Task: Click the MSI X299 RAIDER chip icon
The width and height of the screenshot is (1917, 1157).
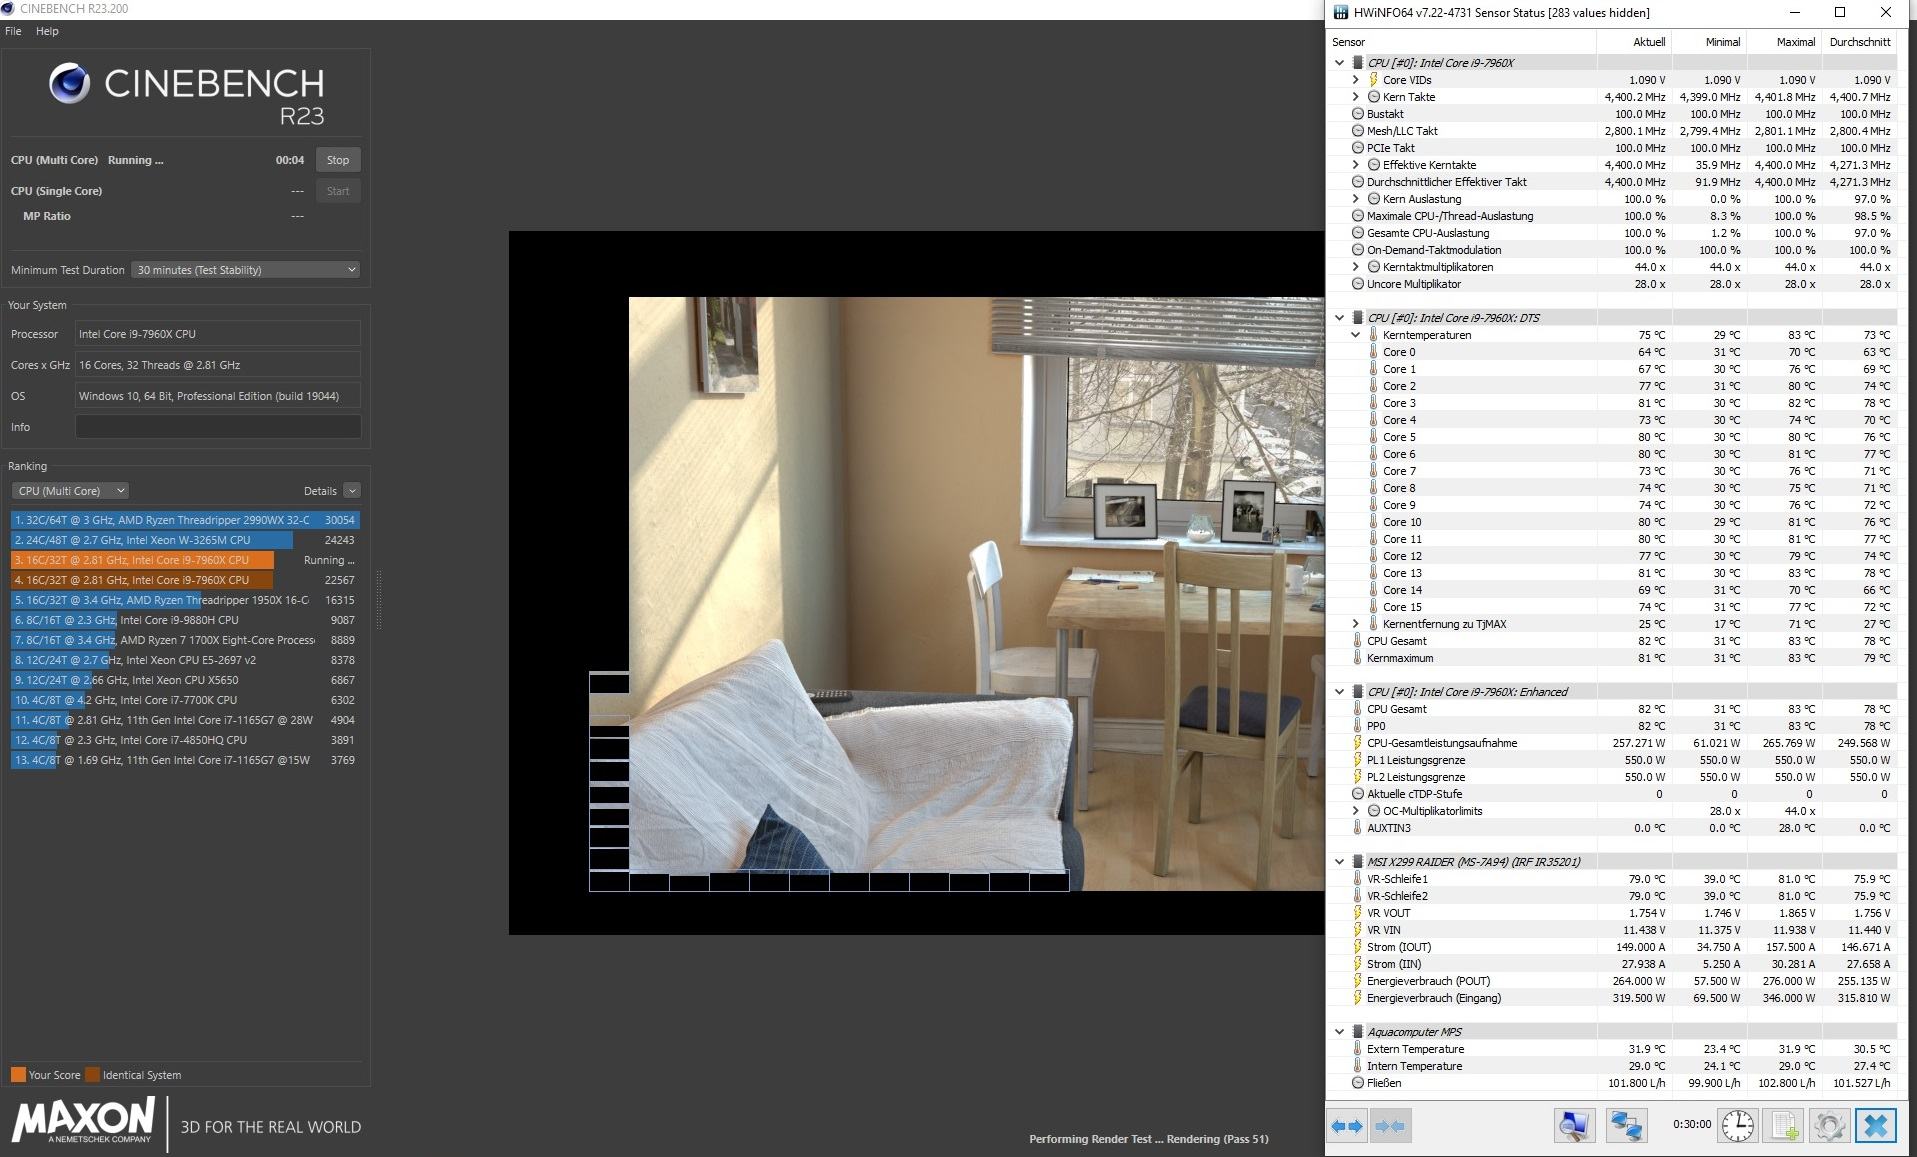Action: 1357,862
